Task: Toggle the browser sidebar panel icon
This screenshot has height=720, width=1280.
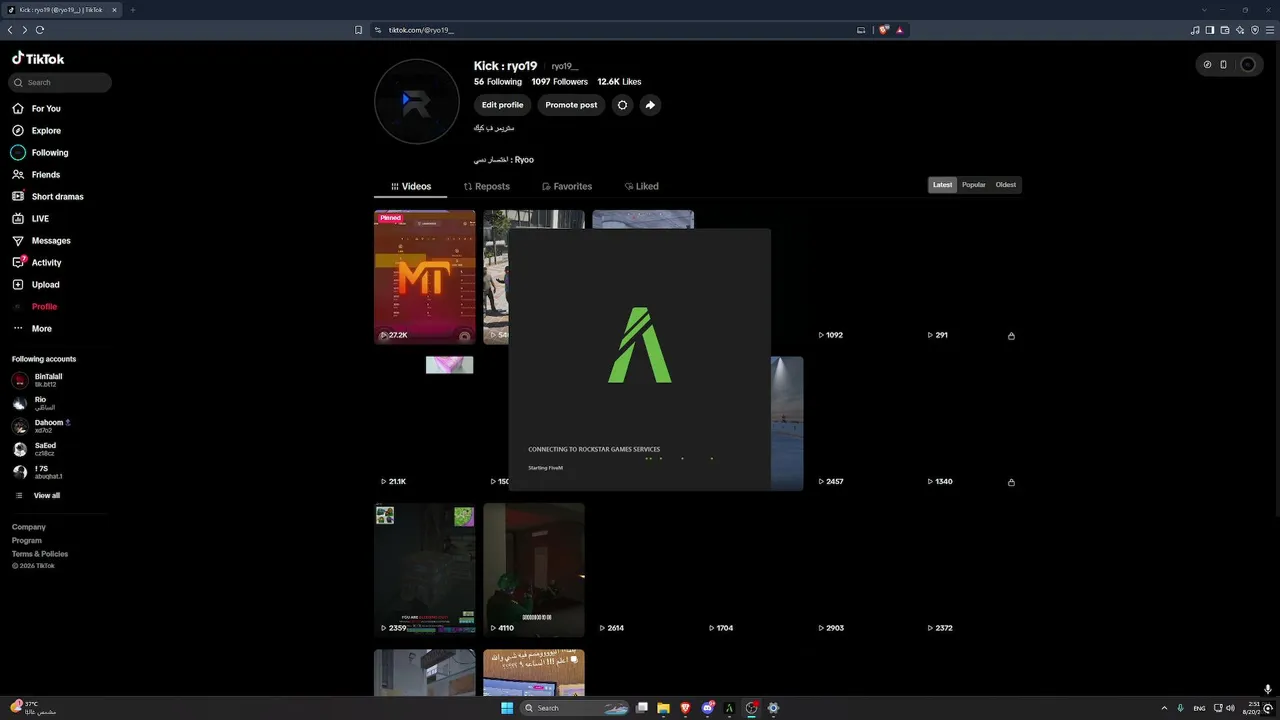Action: coord(1210,30)
